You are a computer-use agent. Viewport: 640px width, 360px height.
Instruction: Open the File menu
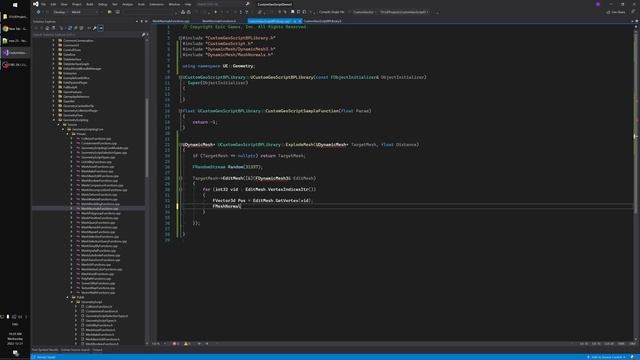point(43,4)
